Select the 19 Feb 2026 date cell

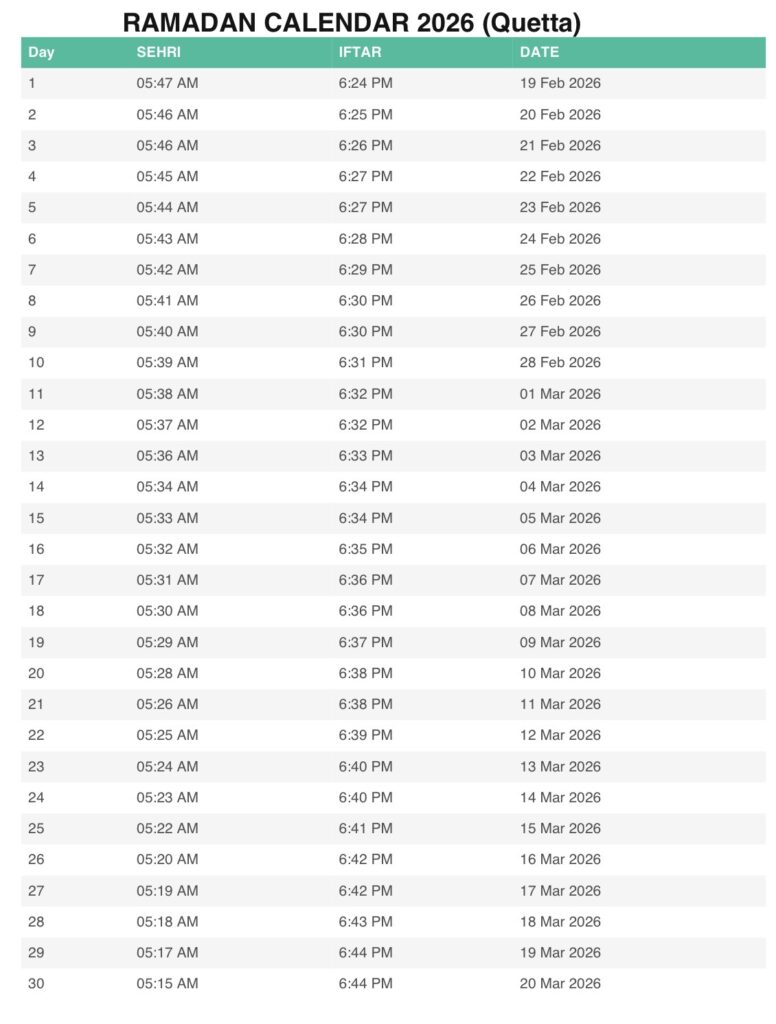pyautogui.click(x=560, y=83)
